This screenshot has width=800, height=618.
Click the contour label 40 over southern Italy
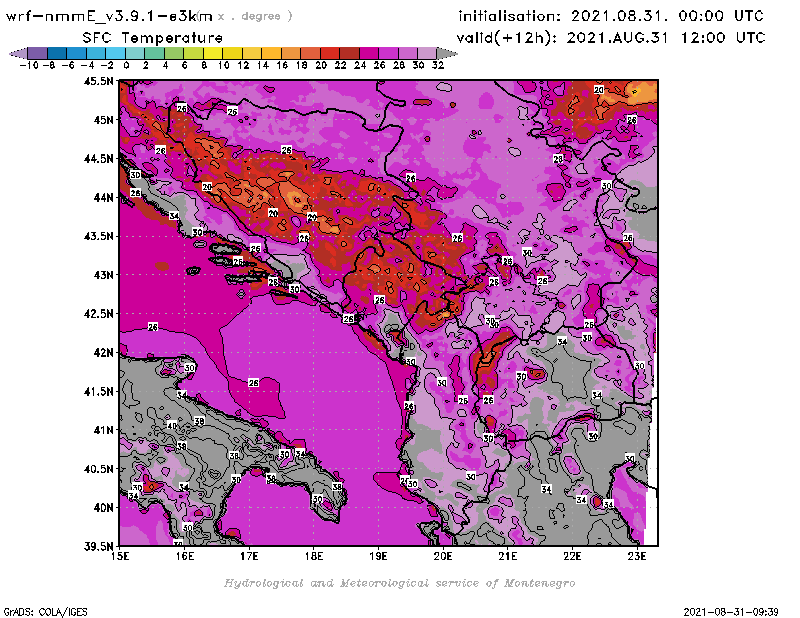click(x=172, y=426)
